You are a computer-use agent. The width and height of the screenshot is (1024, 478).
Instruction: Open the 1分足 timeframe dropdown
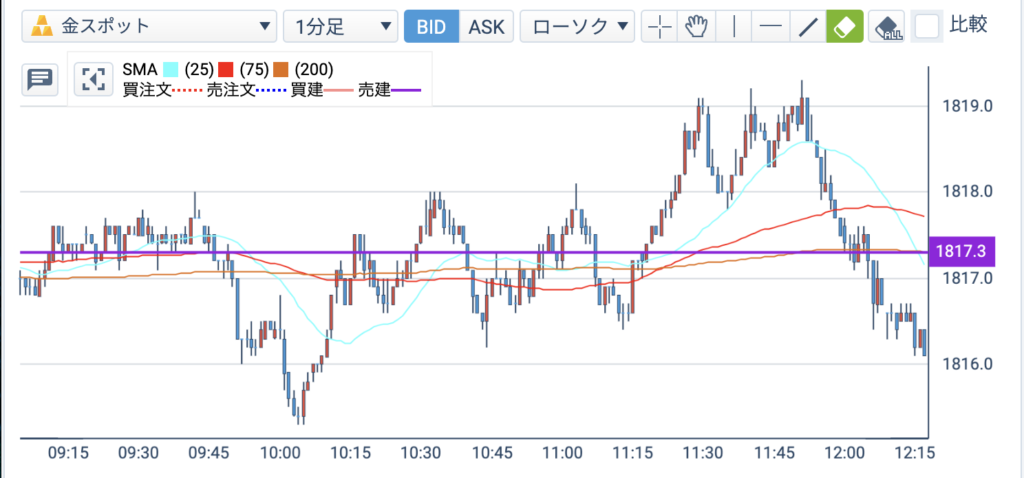tap(340, 27)
